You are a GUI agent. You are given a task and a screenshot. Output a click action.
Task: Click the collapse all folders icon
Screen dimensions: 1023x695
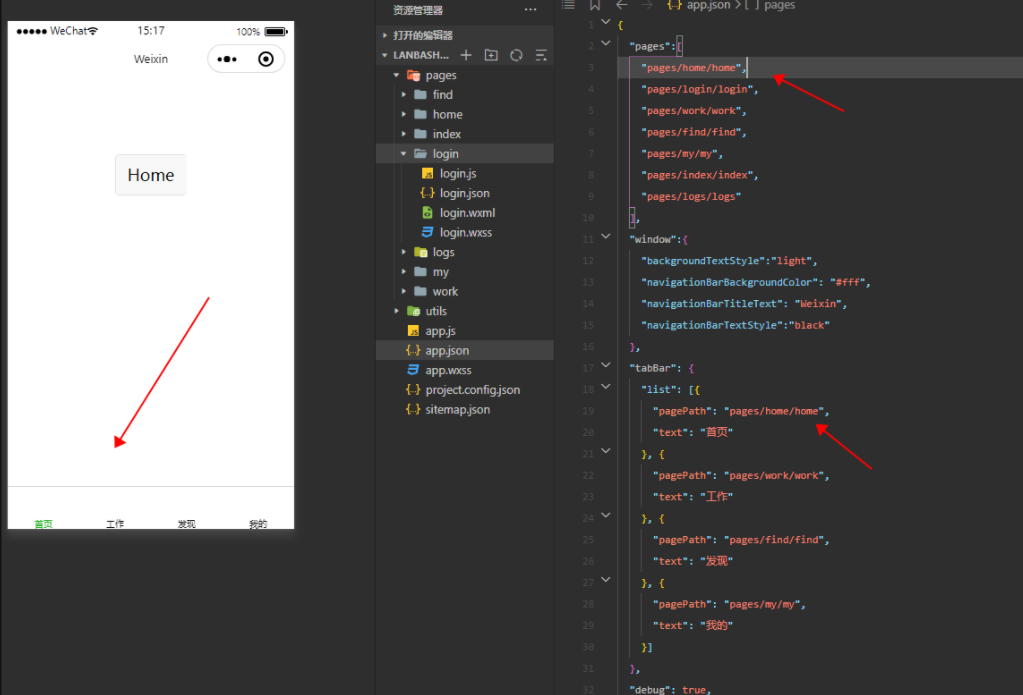541,55
